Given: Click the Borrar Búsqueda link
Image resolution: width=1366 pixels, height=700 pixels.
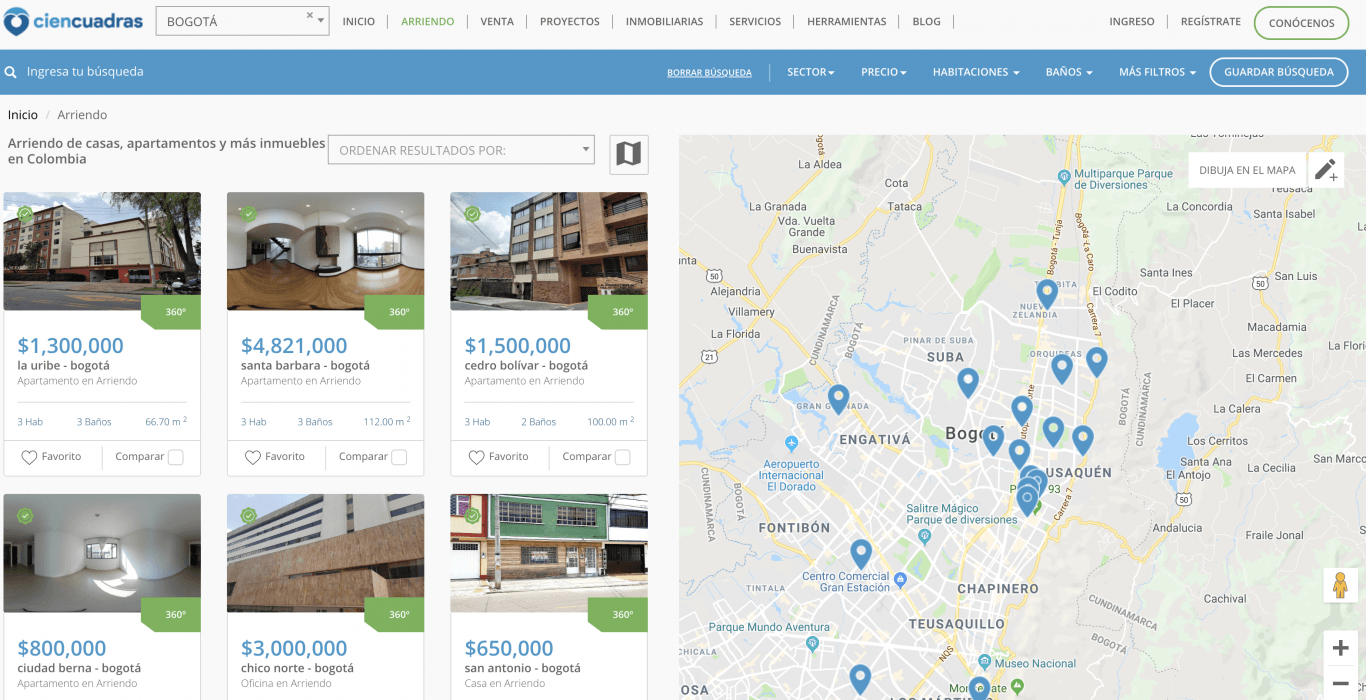Looking at the screenshot, I should click(709, 73).
